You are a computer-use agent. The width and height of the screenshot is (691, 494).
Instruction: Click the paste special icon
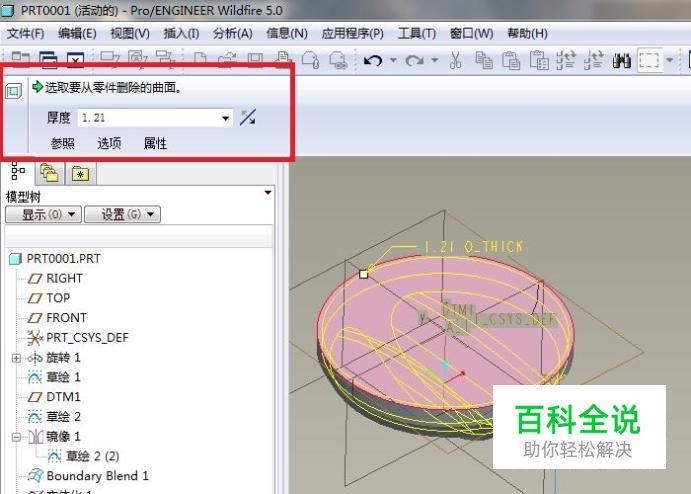pyautogui.click(x=539, y=60)
